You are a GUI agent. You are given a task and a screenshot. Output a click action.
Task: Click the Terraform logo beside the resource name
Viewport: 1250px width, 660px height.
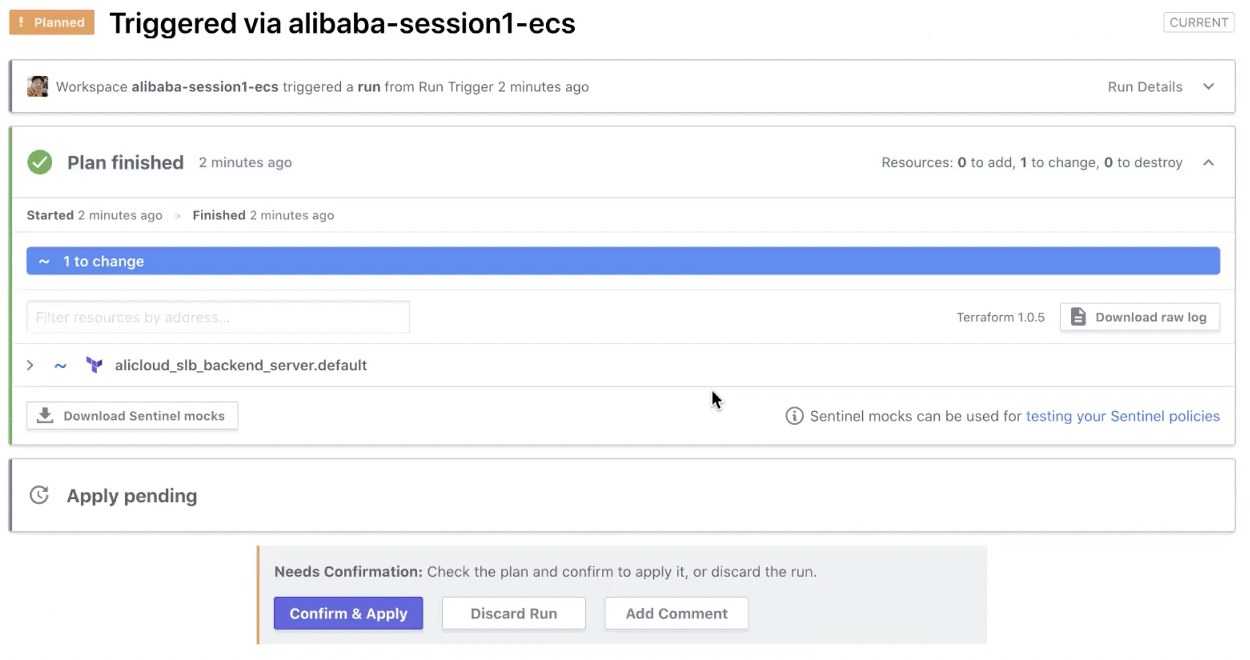point(94,364)
